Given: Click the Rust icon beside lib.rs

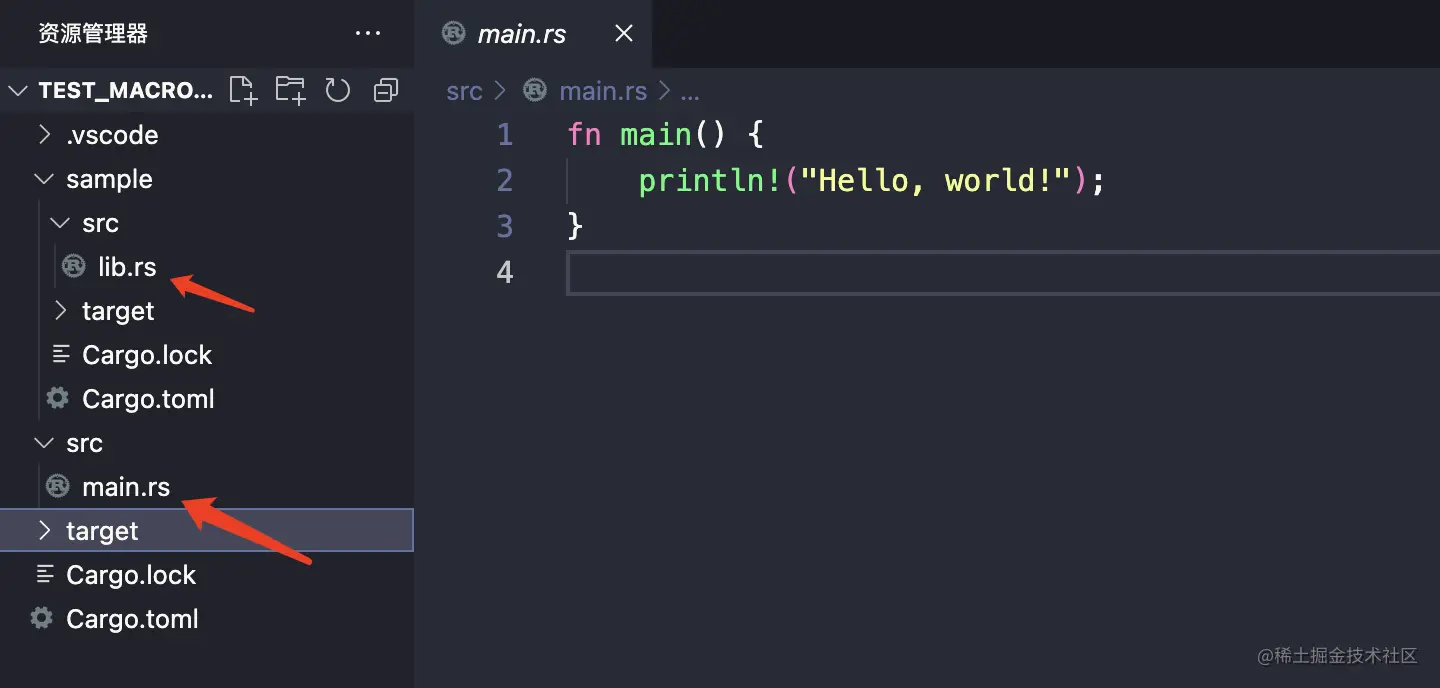Looking at the screenshot, I should coord(74,266).
